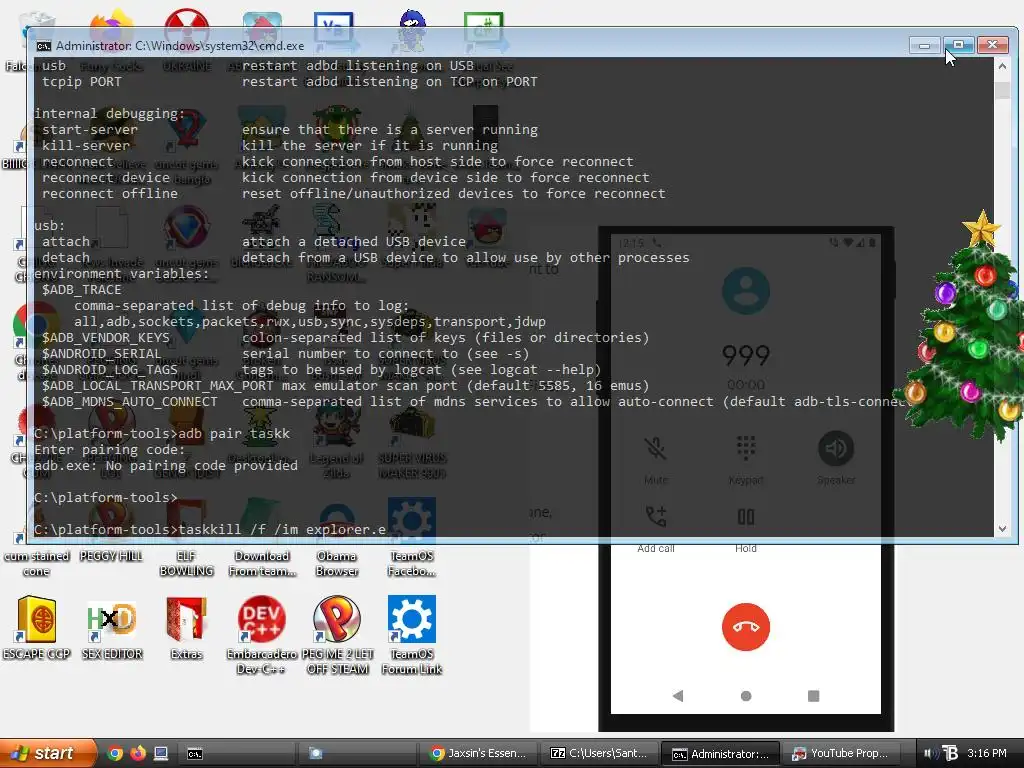This screenshot has height=768, width=1024.
Task: Select TeamOS Facebook desktop icon label
Action: point(411,564)
